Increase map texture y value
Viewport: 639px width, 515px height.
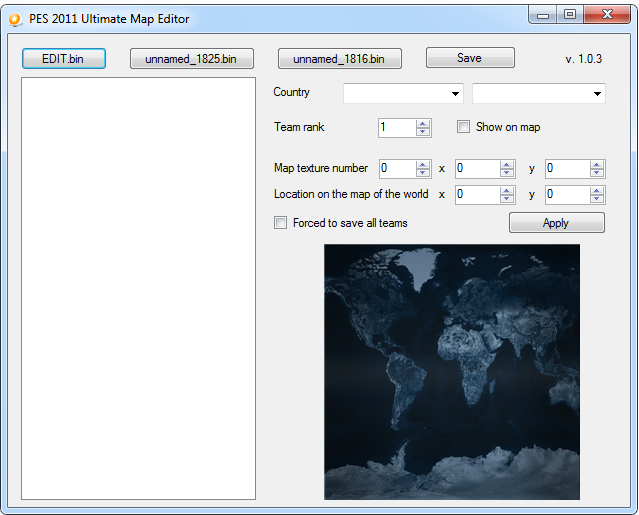click(x=597, y=165)
